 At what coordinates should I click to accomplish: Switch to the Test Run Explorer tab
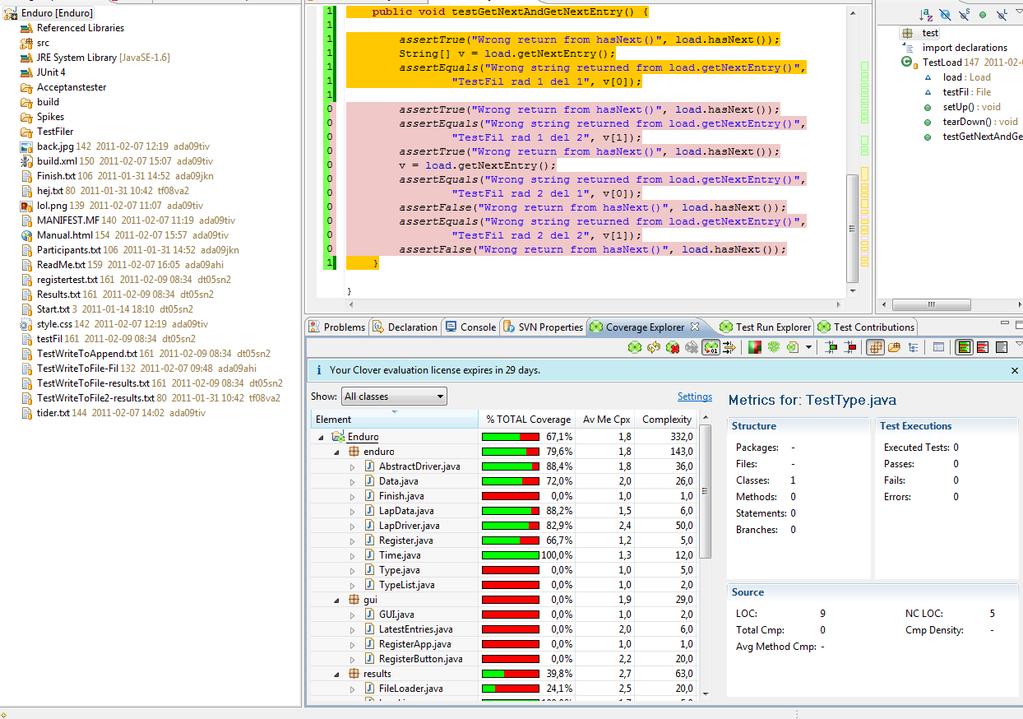point(765,327)
